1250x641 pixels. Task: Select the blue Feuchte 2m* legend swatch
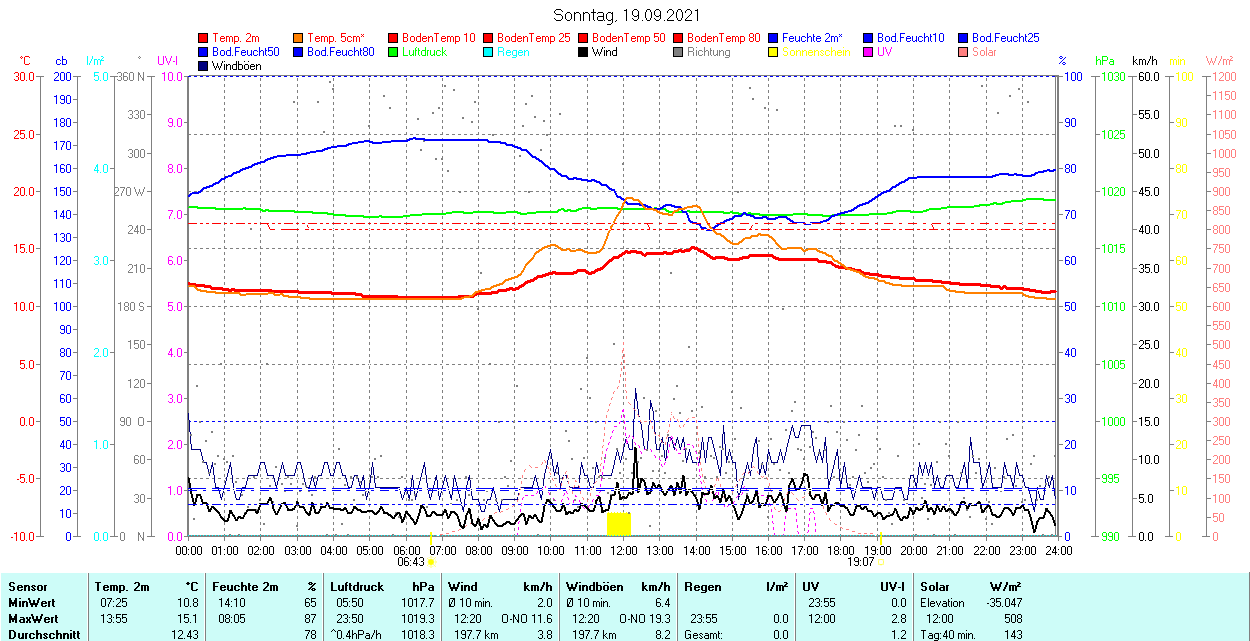773,38
